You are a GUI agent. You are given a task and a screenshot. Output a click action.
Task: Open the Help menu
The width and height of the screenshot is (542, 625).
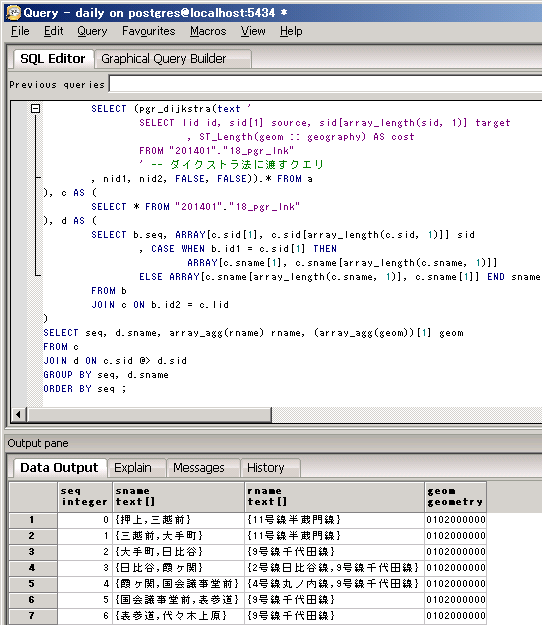click(x=291, y=31)
